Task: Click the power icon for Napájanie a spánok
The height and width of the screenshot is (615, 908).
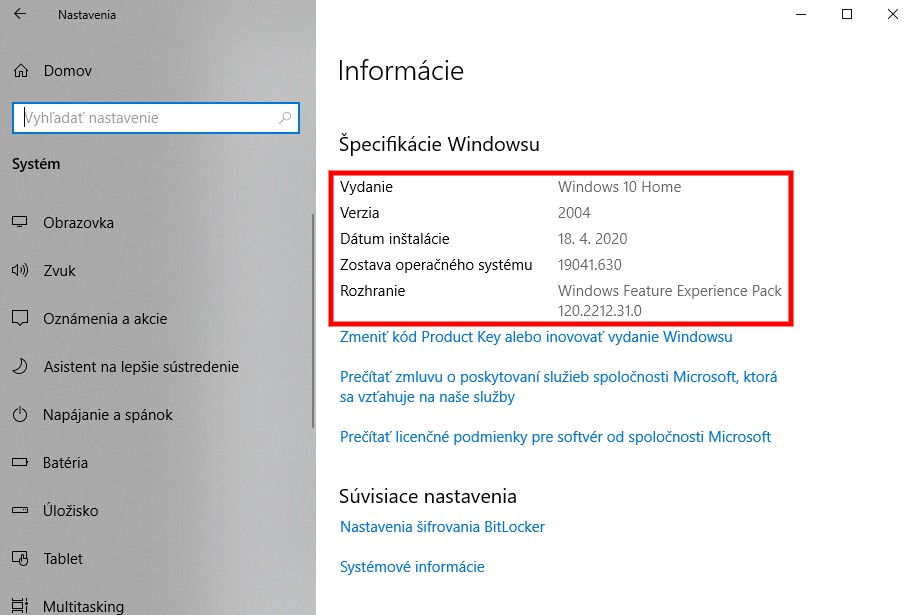Action: point(20,415)
